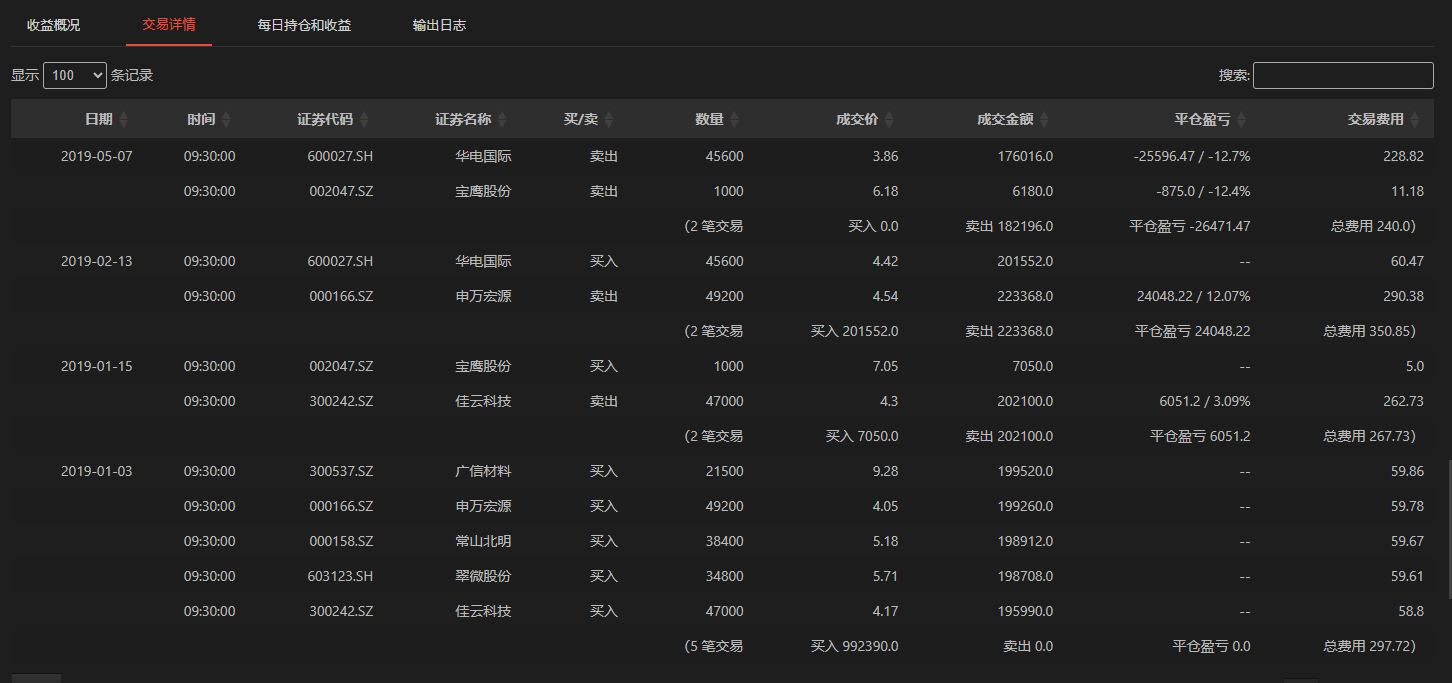Open the records-per-page dropdown showing 100

[75, 75]
